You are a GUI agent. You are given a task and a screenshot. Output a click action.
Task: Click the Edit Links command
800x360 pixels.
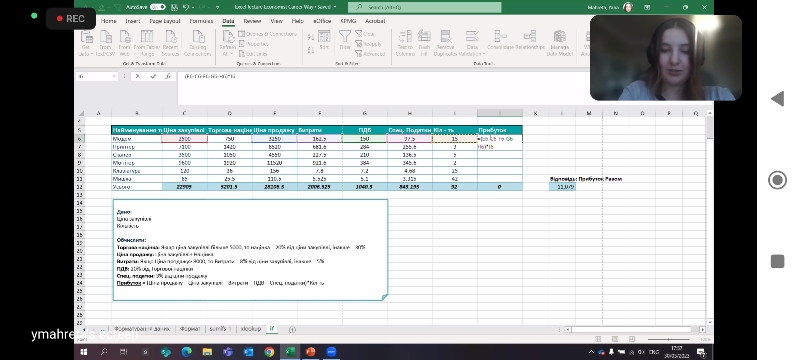click(253, 54)
